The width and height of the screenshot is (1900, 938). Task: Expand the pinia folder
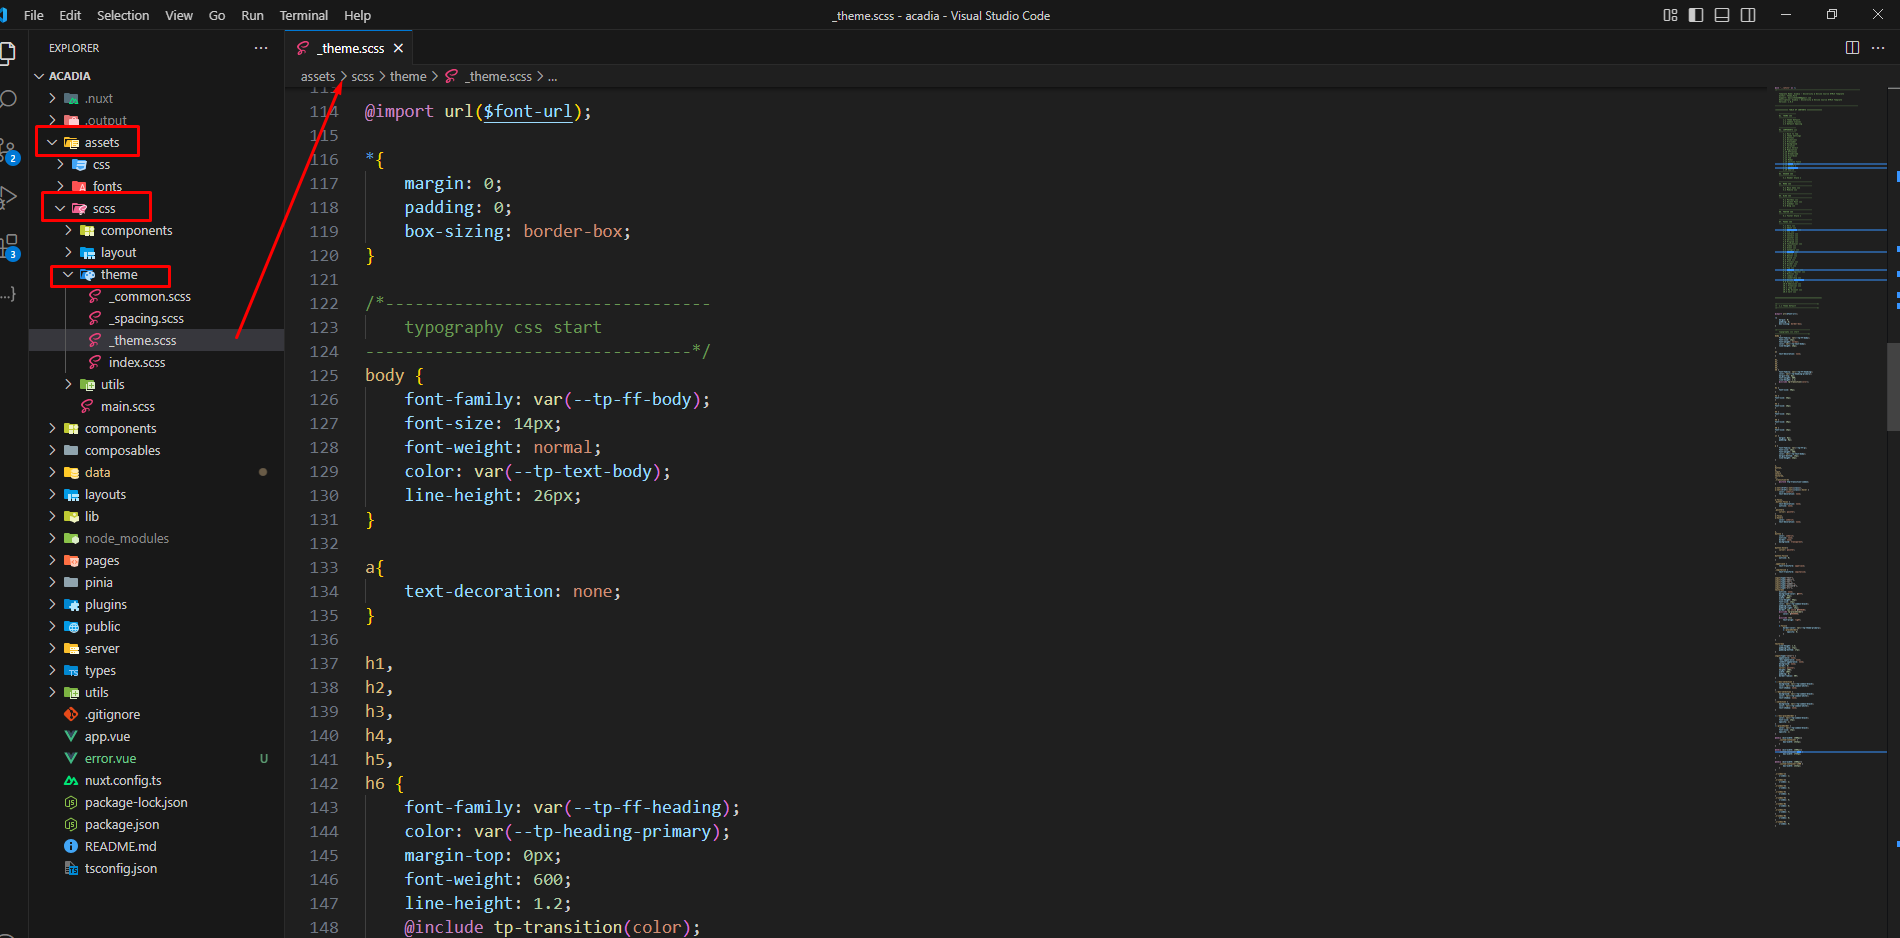click(157, 582)
